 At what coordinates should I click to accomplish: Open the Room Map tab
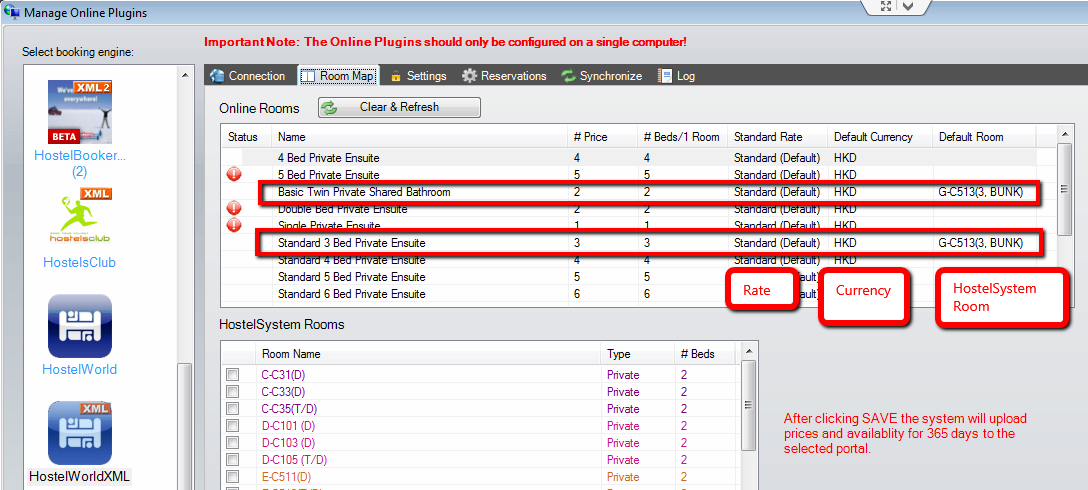coord(339,76)
